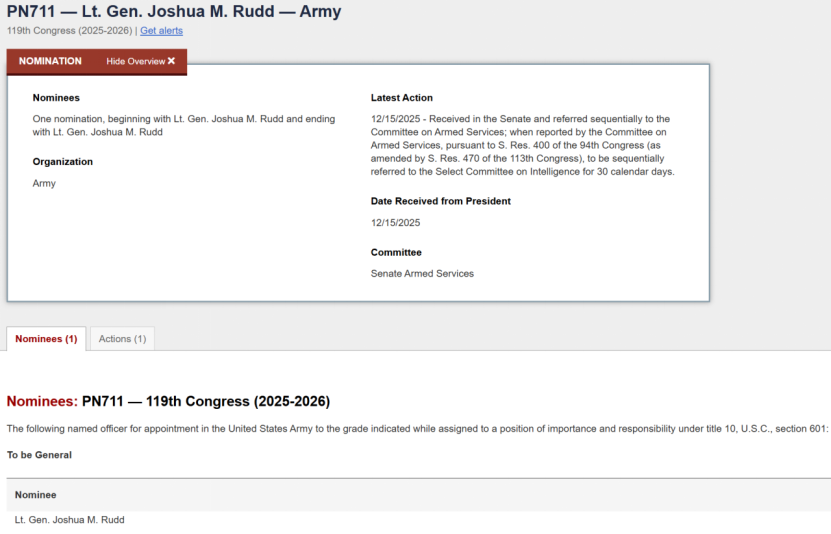Screen dimensions: 831x534
Task: Click the PN711 page title heading
Action: [x=174, y=12]
